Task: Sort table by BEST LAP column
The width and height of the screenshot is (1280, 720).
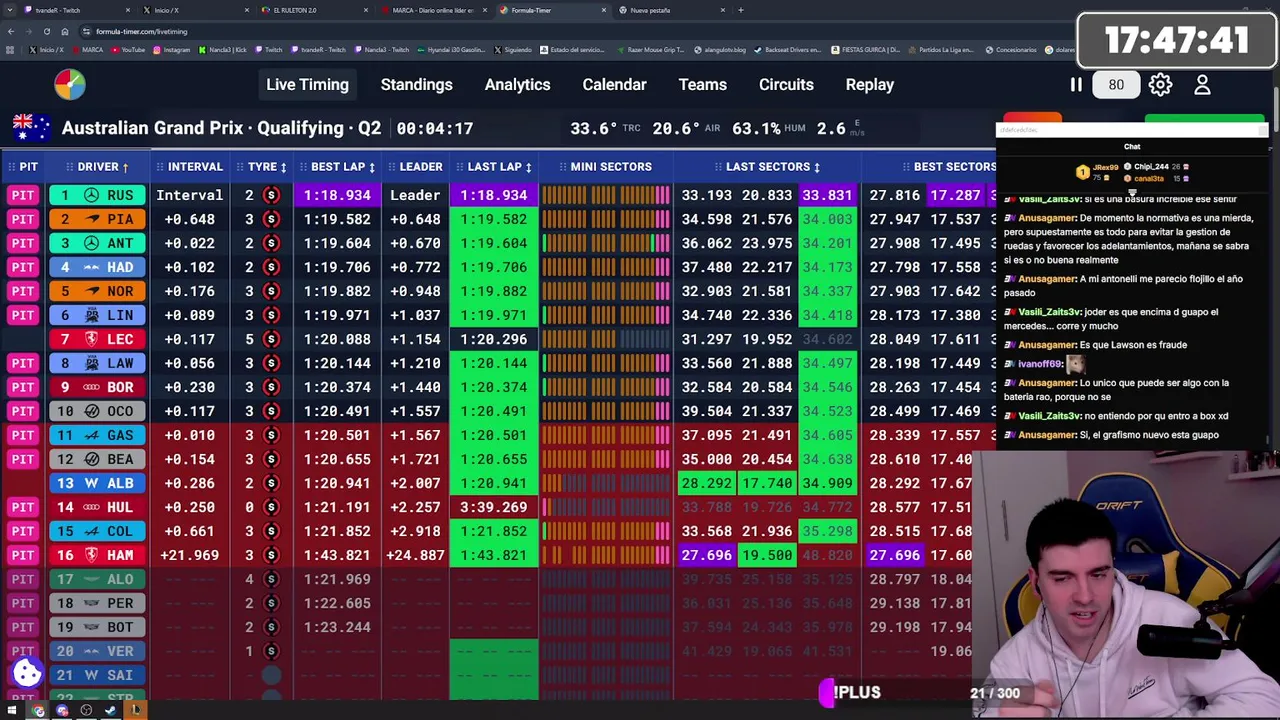Action: 338,167
